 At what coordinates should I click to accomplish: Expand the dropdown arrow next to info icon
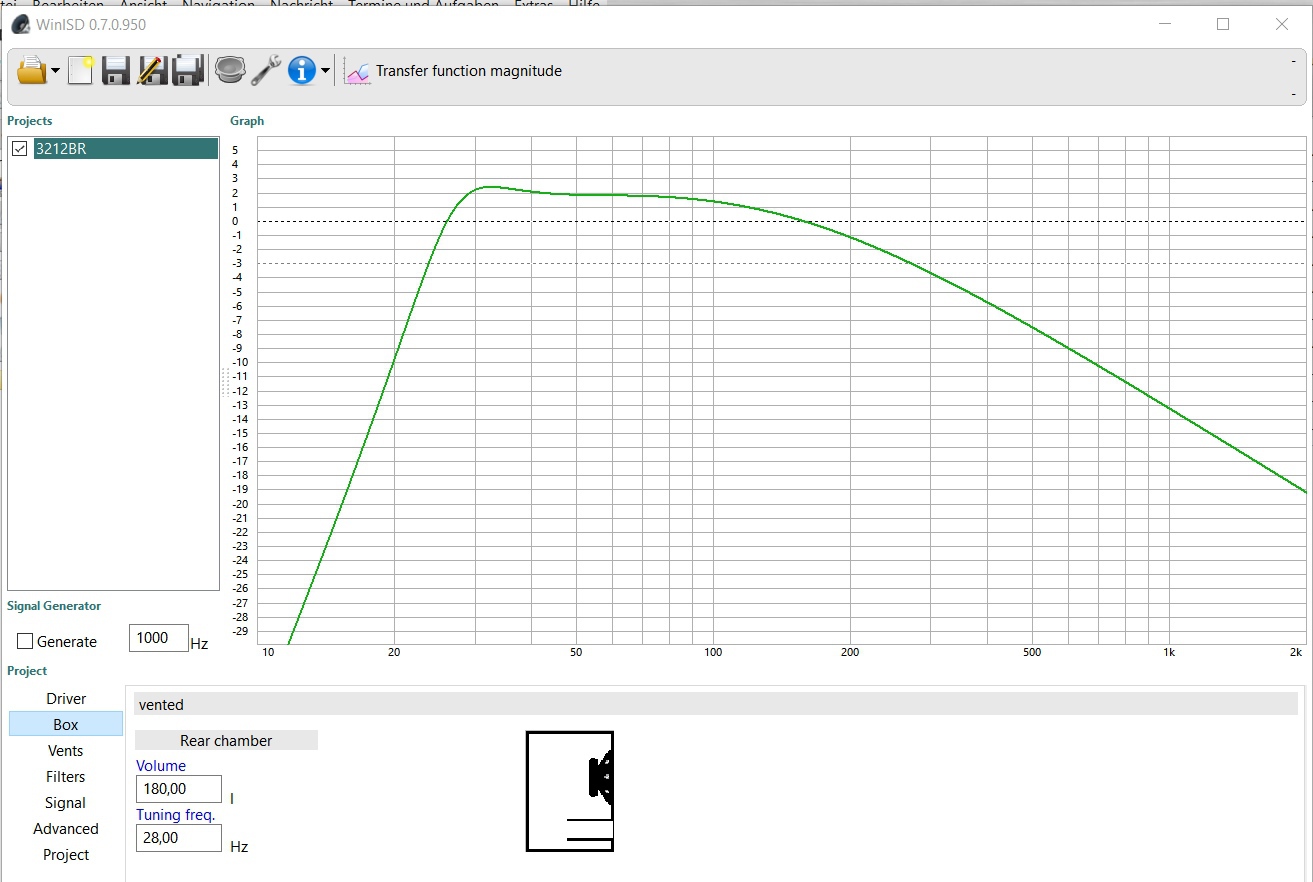[x=326, y=72]
